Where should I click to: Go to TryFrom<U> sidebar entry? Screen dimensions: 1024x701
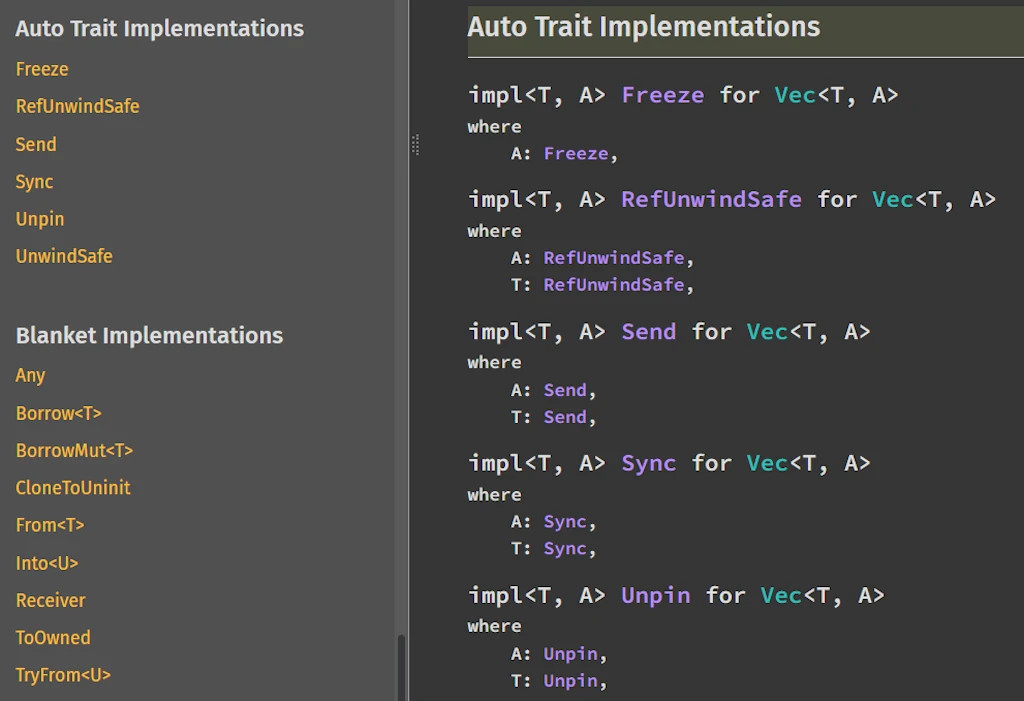point(63,675)
